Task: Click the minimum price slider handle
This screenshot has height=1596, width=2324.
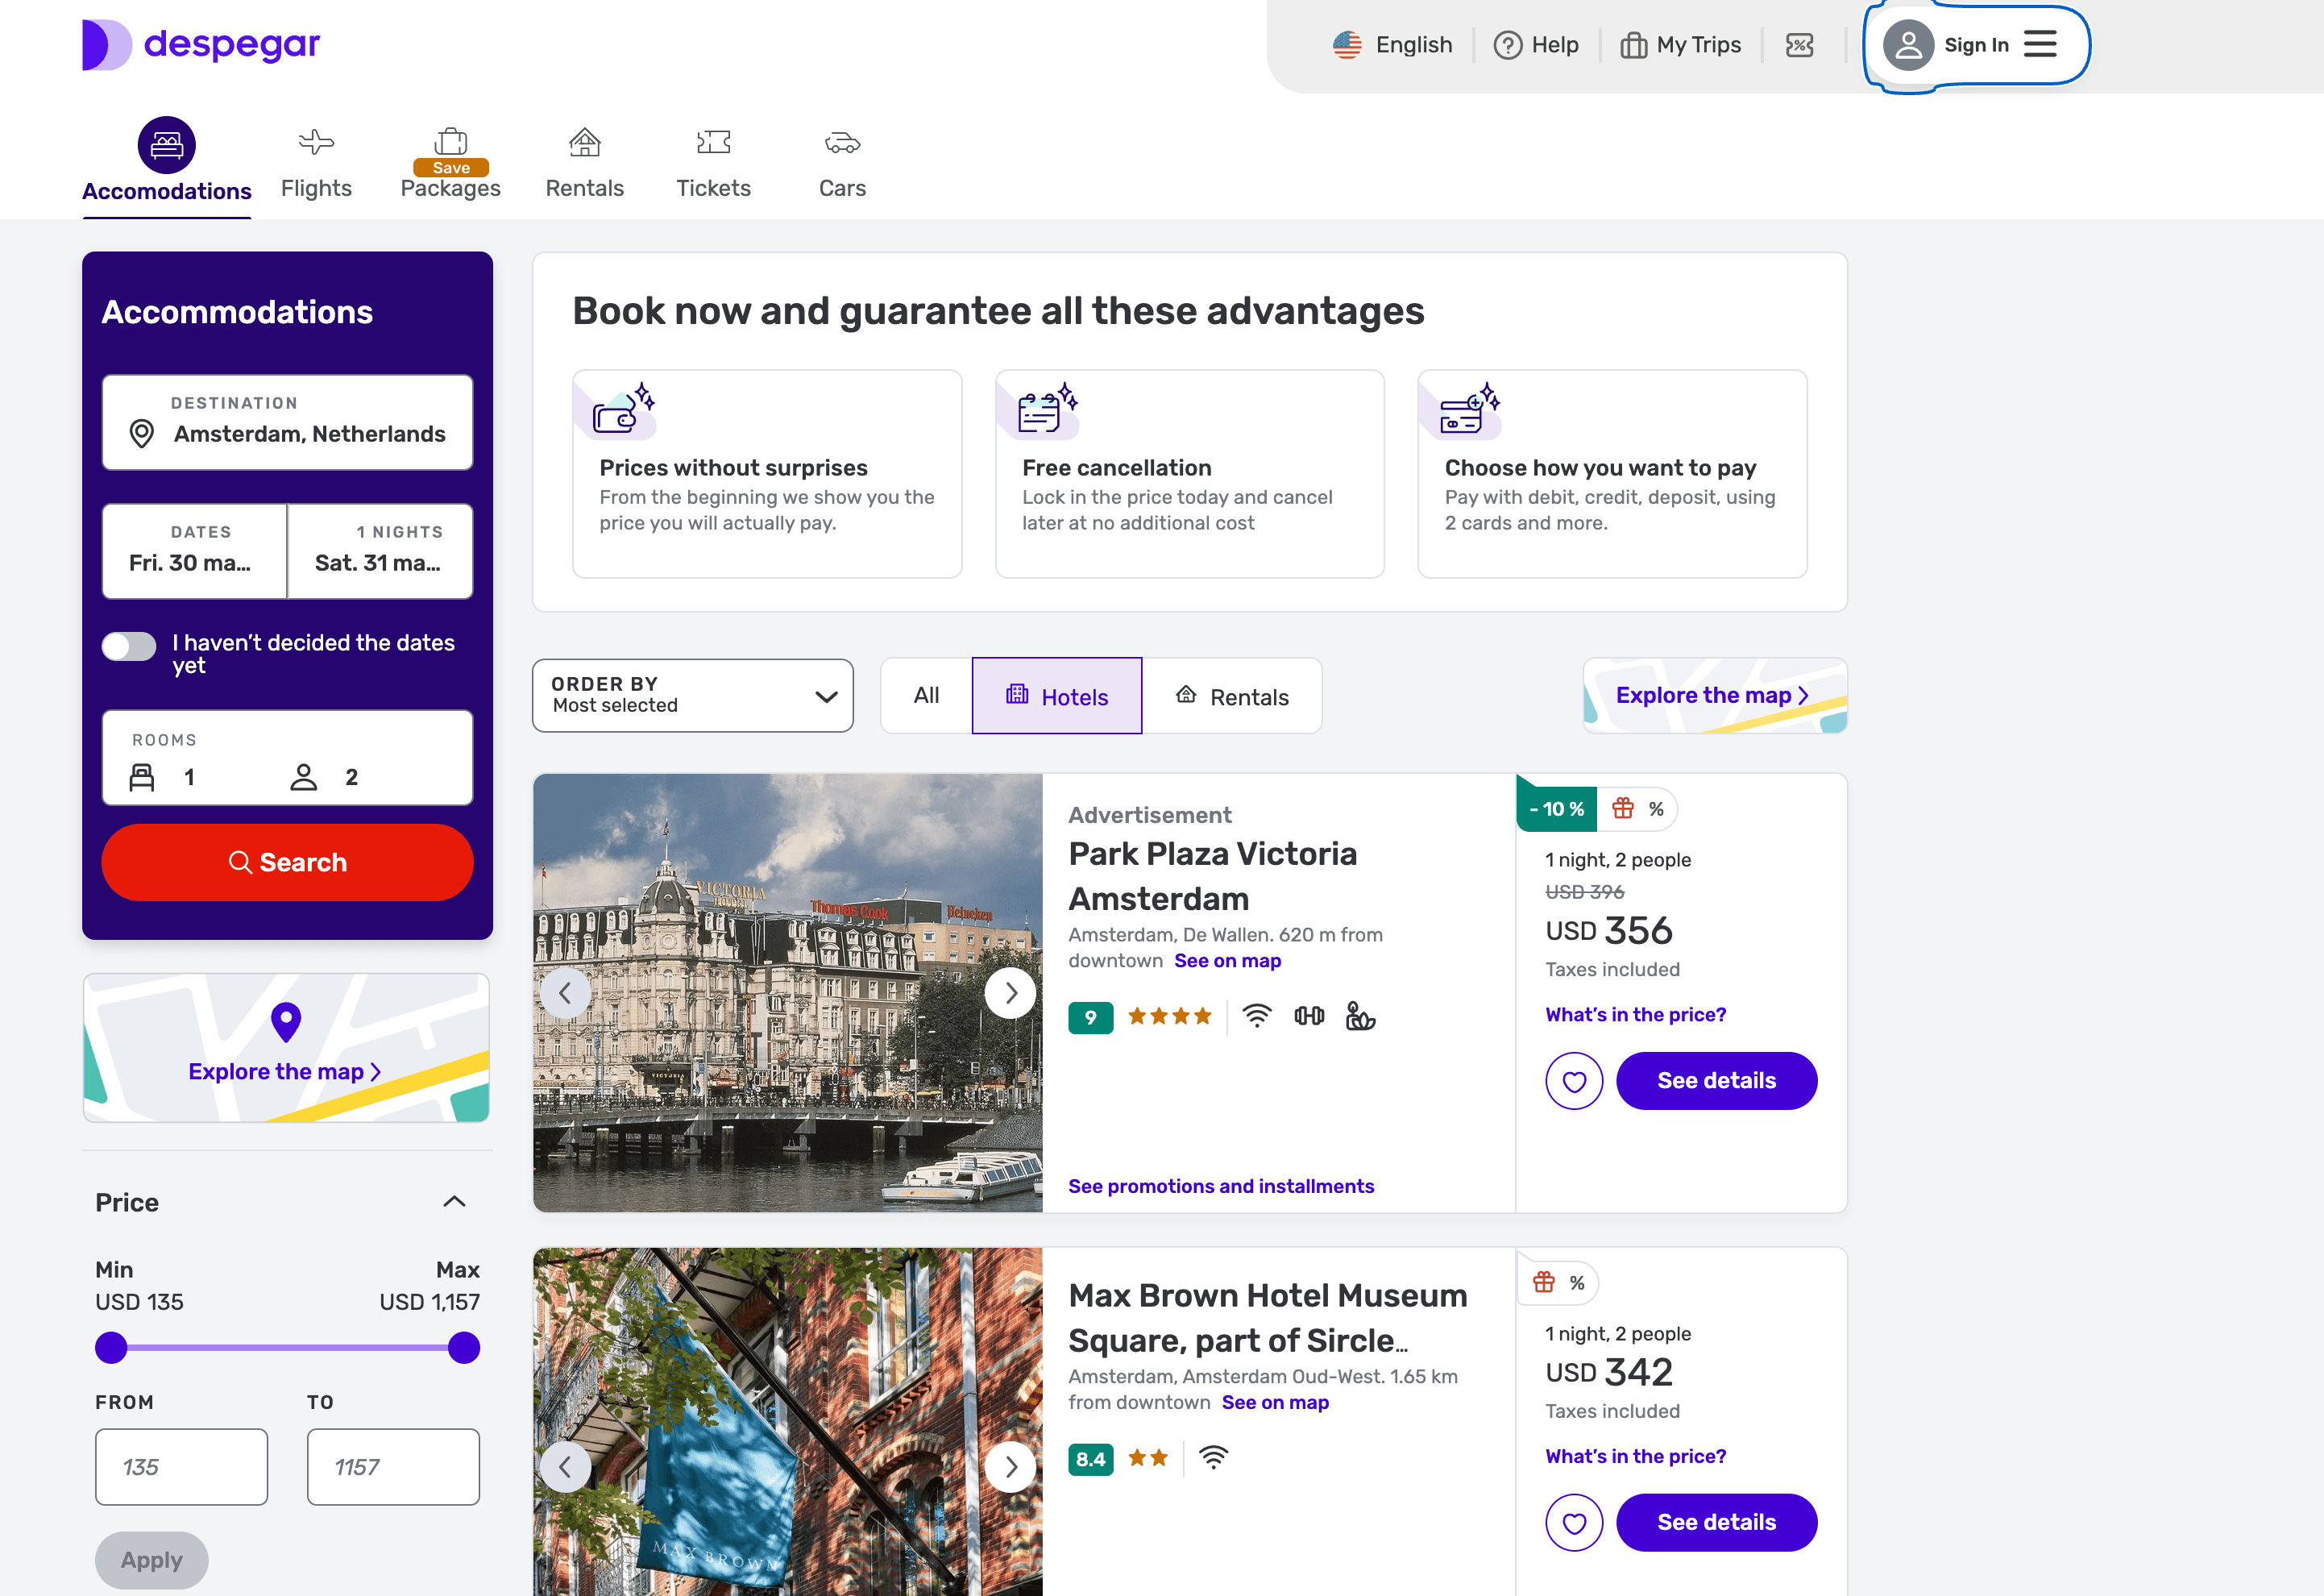Action: pos(111,1348)
